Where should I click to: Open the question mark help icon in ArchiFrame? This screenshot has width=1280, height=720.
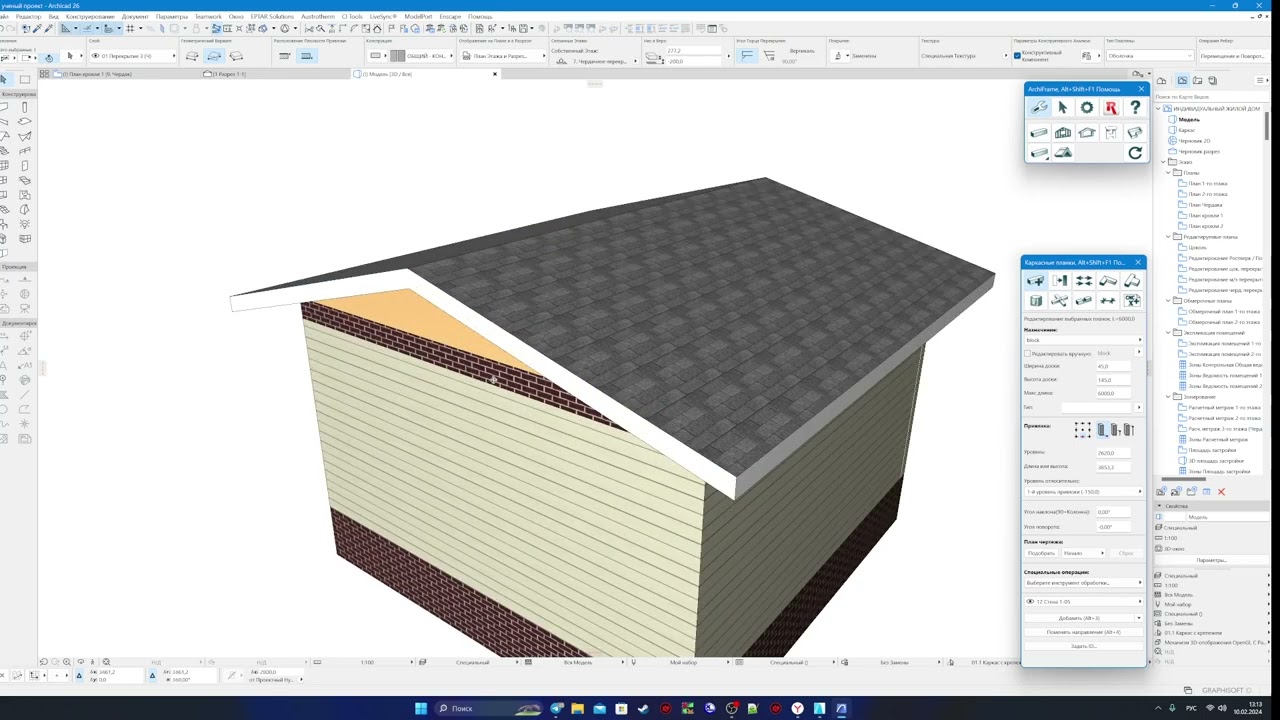[1135, 108]
